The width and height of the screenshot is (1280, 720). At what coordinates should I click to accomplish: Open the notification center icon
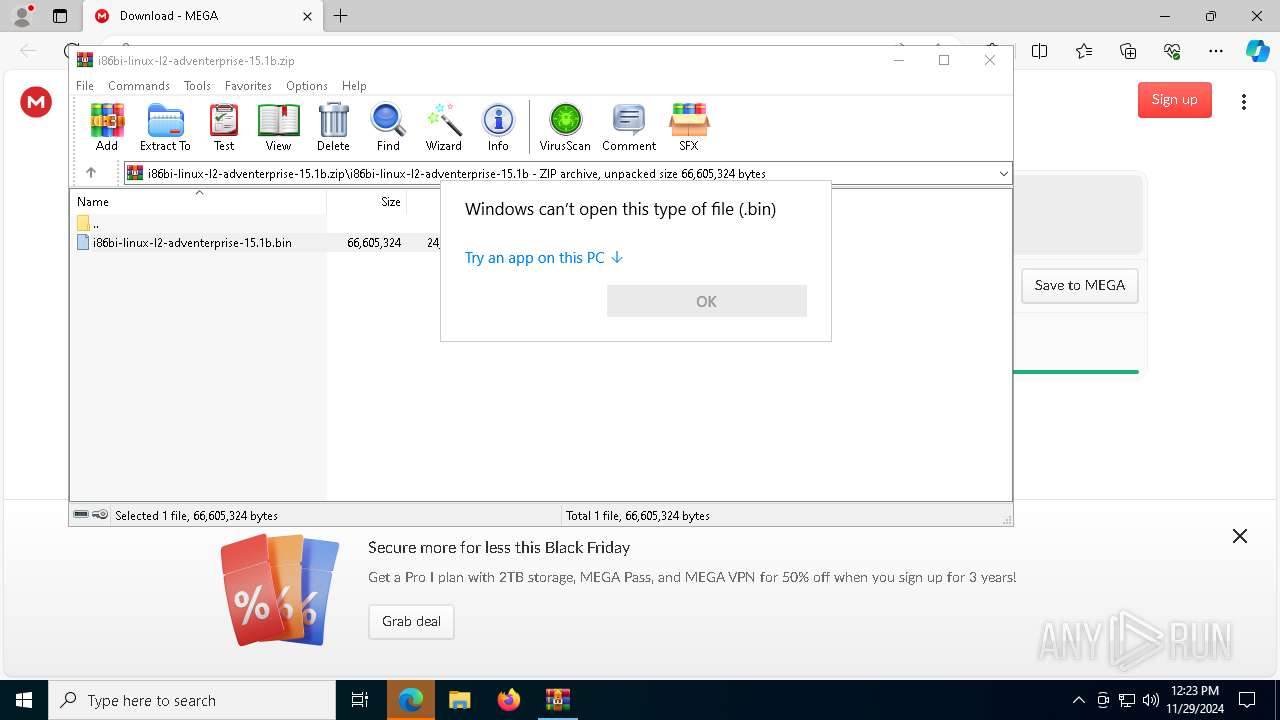[x=1247, y=700]
